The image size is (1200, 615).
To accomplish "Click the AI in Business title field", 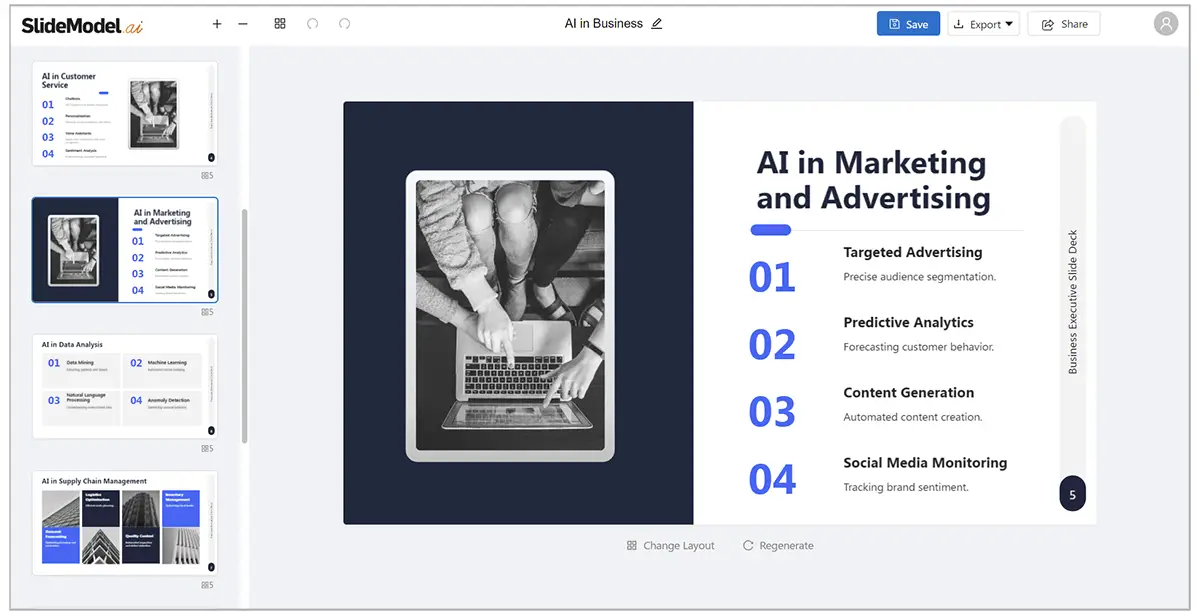I will 604,23.
